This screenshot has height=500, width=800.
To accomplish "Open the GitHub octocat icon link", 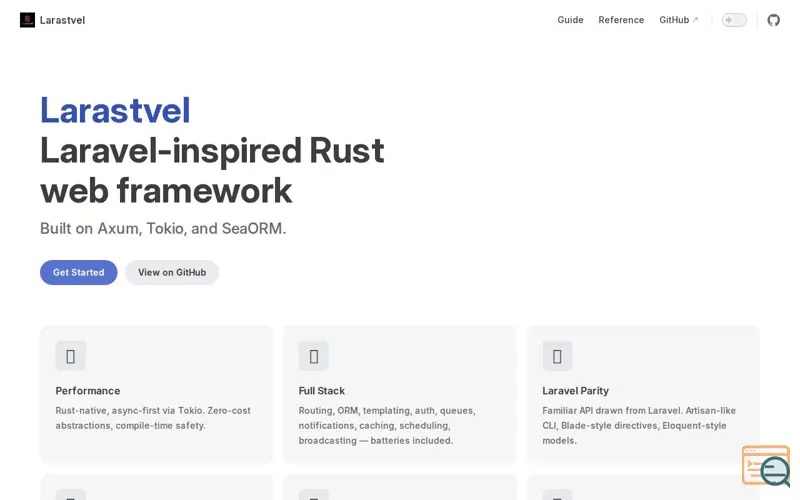I will (x=773, y=20).
